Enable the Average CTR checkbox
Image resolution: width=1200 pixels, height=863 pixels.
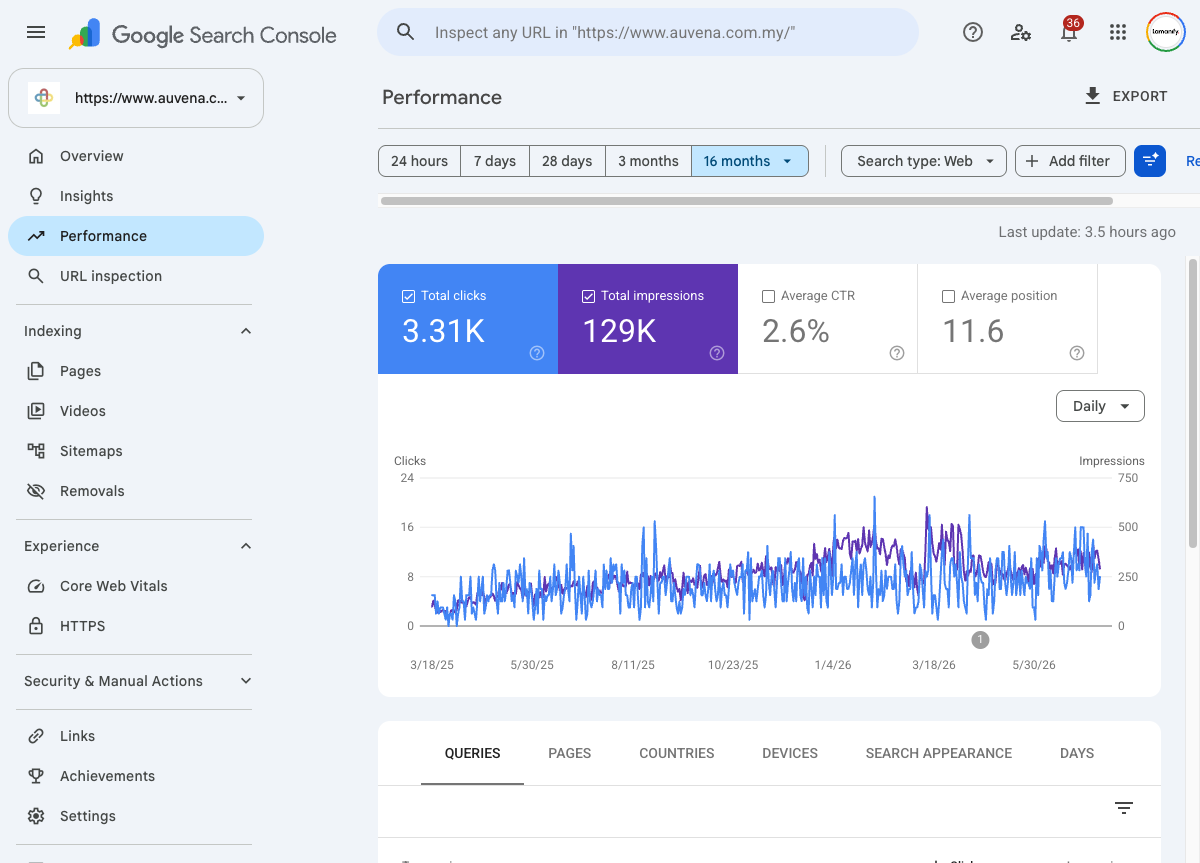click(x=768, y=296)
